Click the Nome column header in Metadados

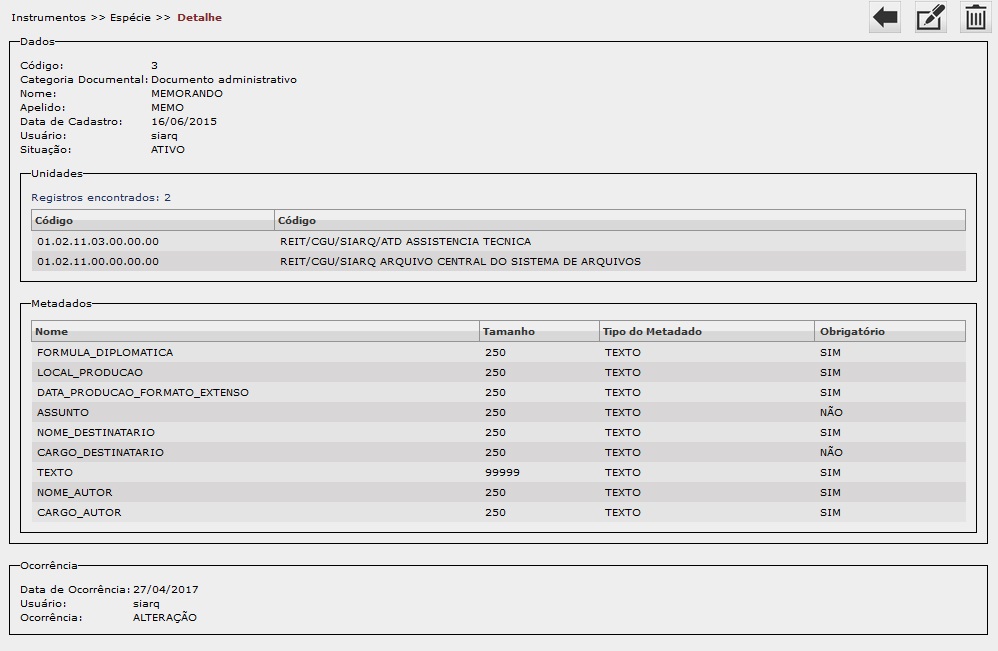click(x=255, y=331)
